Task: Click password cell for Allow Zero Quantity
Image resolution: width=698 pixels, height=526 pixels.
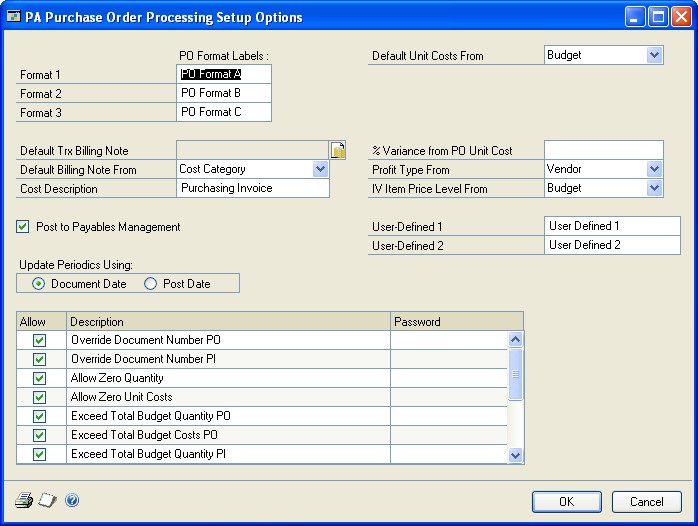Action: click(x=449, y=378)
